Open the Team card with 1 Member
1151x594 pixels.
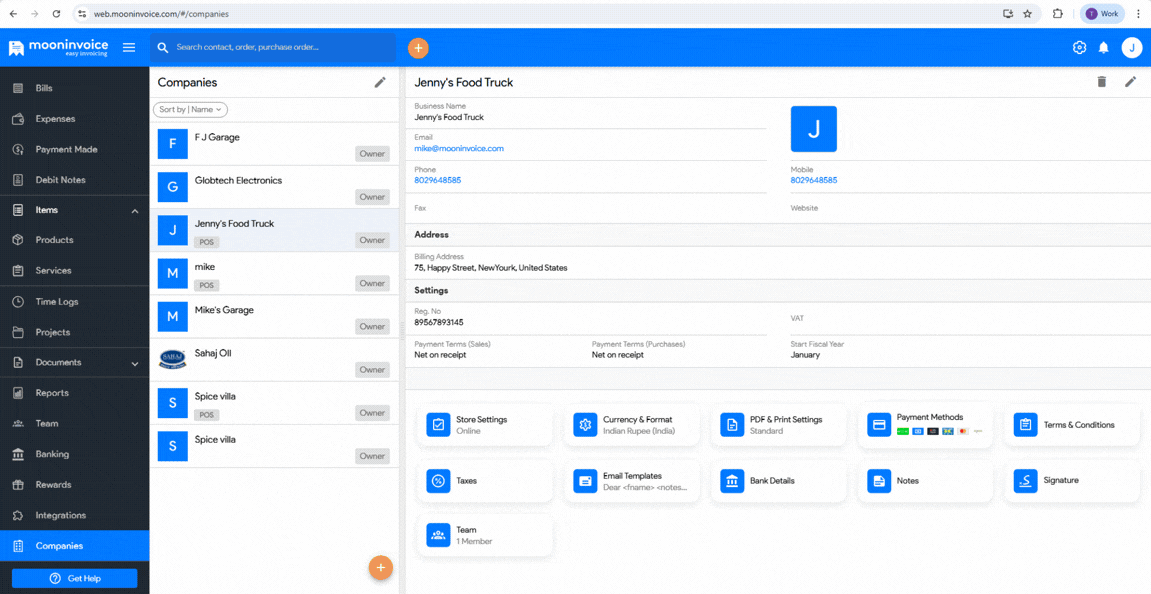484,535
